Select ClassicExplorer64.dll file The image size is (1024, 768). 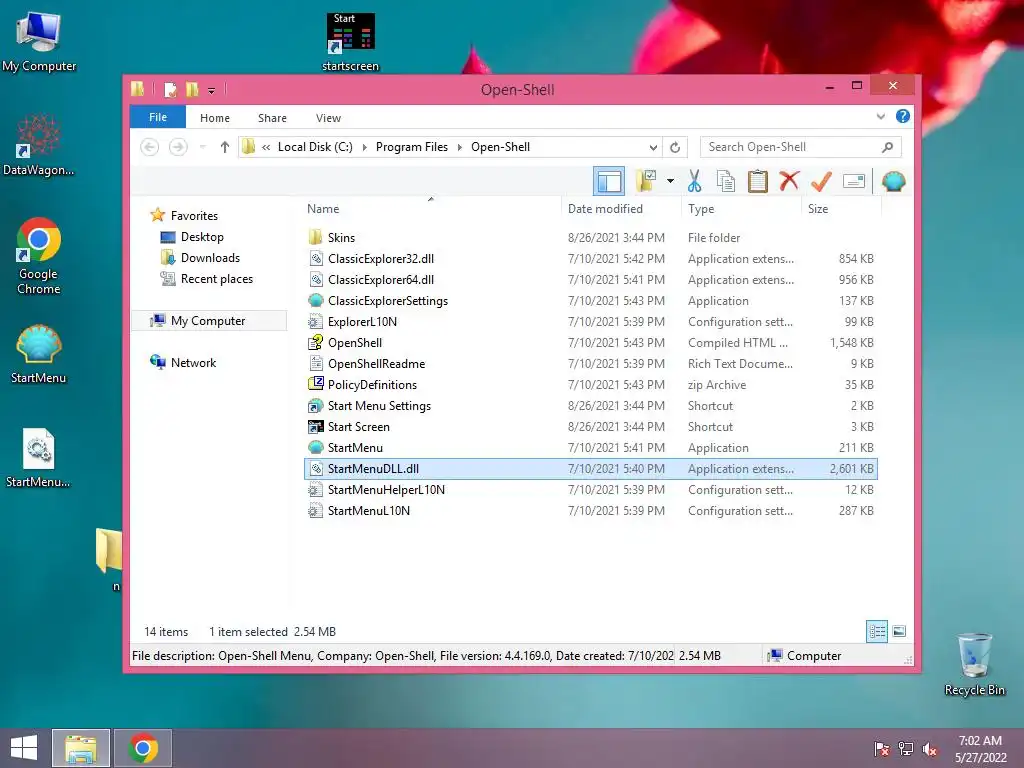click(x=590, y=280)
